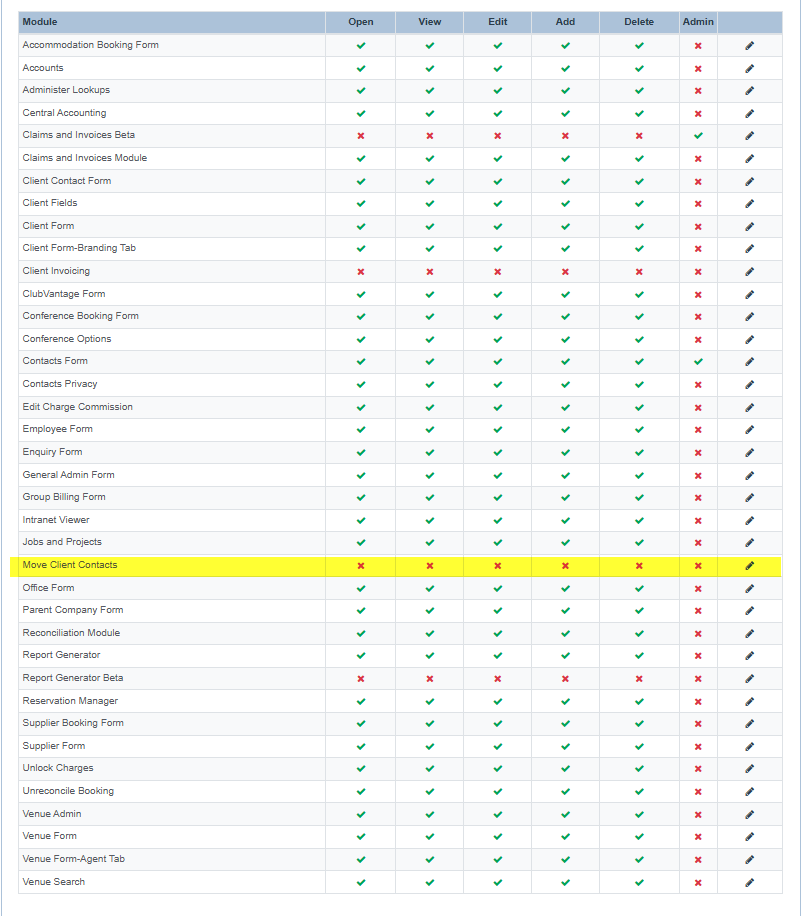Select the Move Client Contacts module name

(70, 565)
